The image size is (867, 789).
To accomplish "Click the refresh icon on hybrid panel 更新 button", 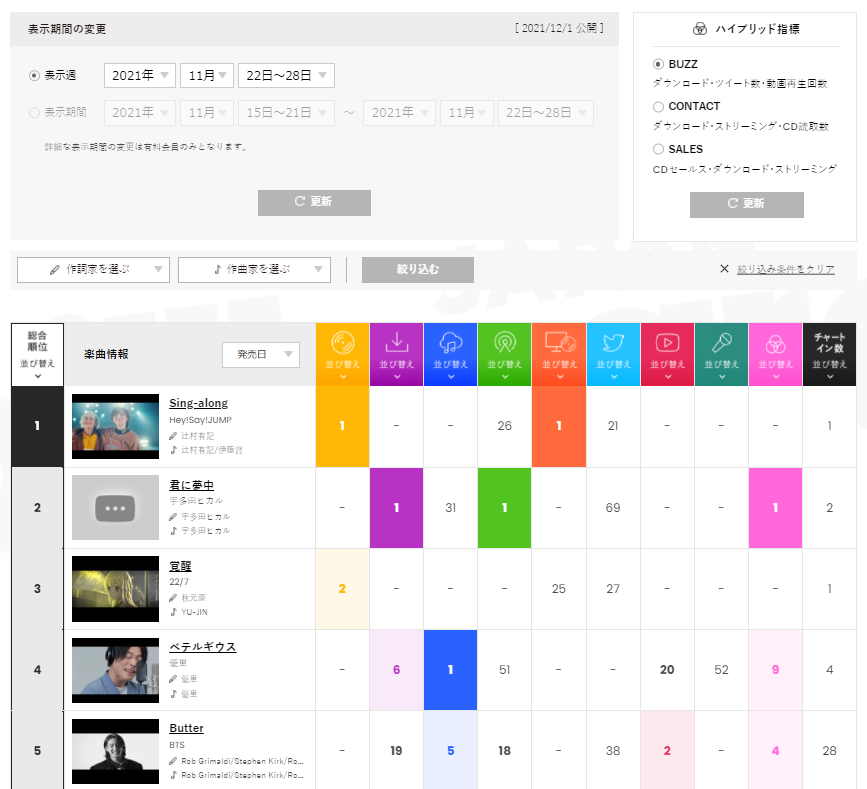I will (733, 203).
